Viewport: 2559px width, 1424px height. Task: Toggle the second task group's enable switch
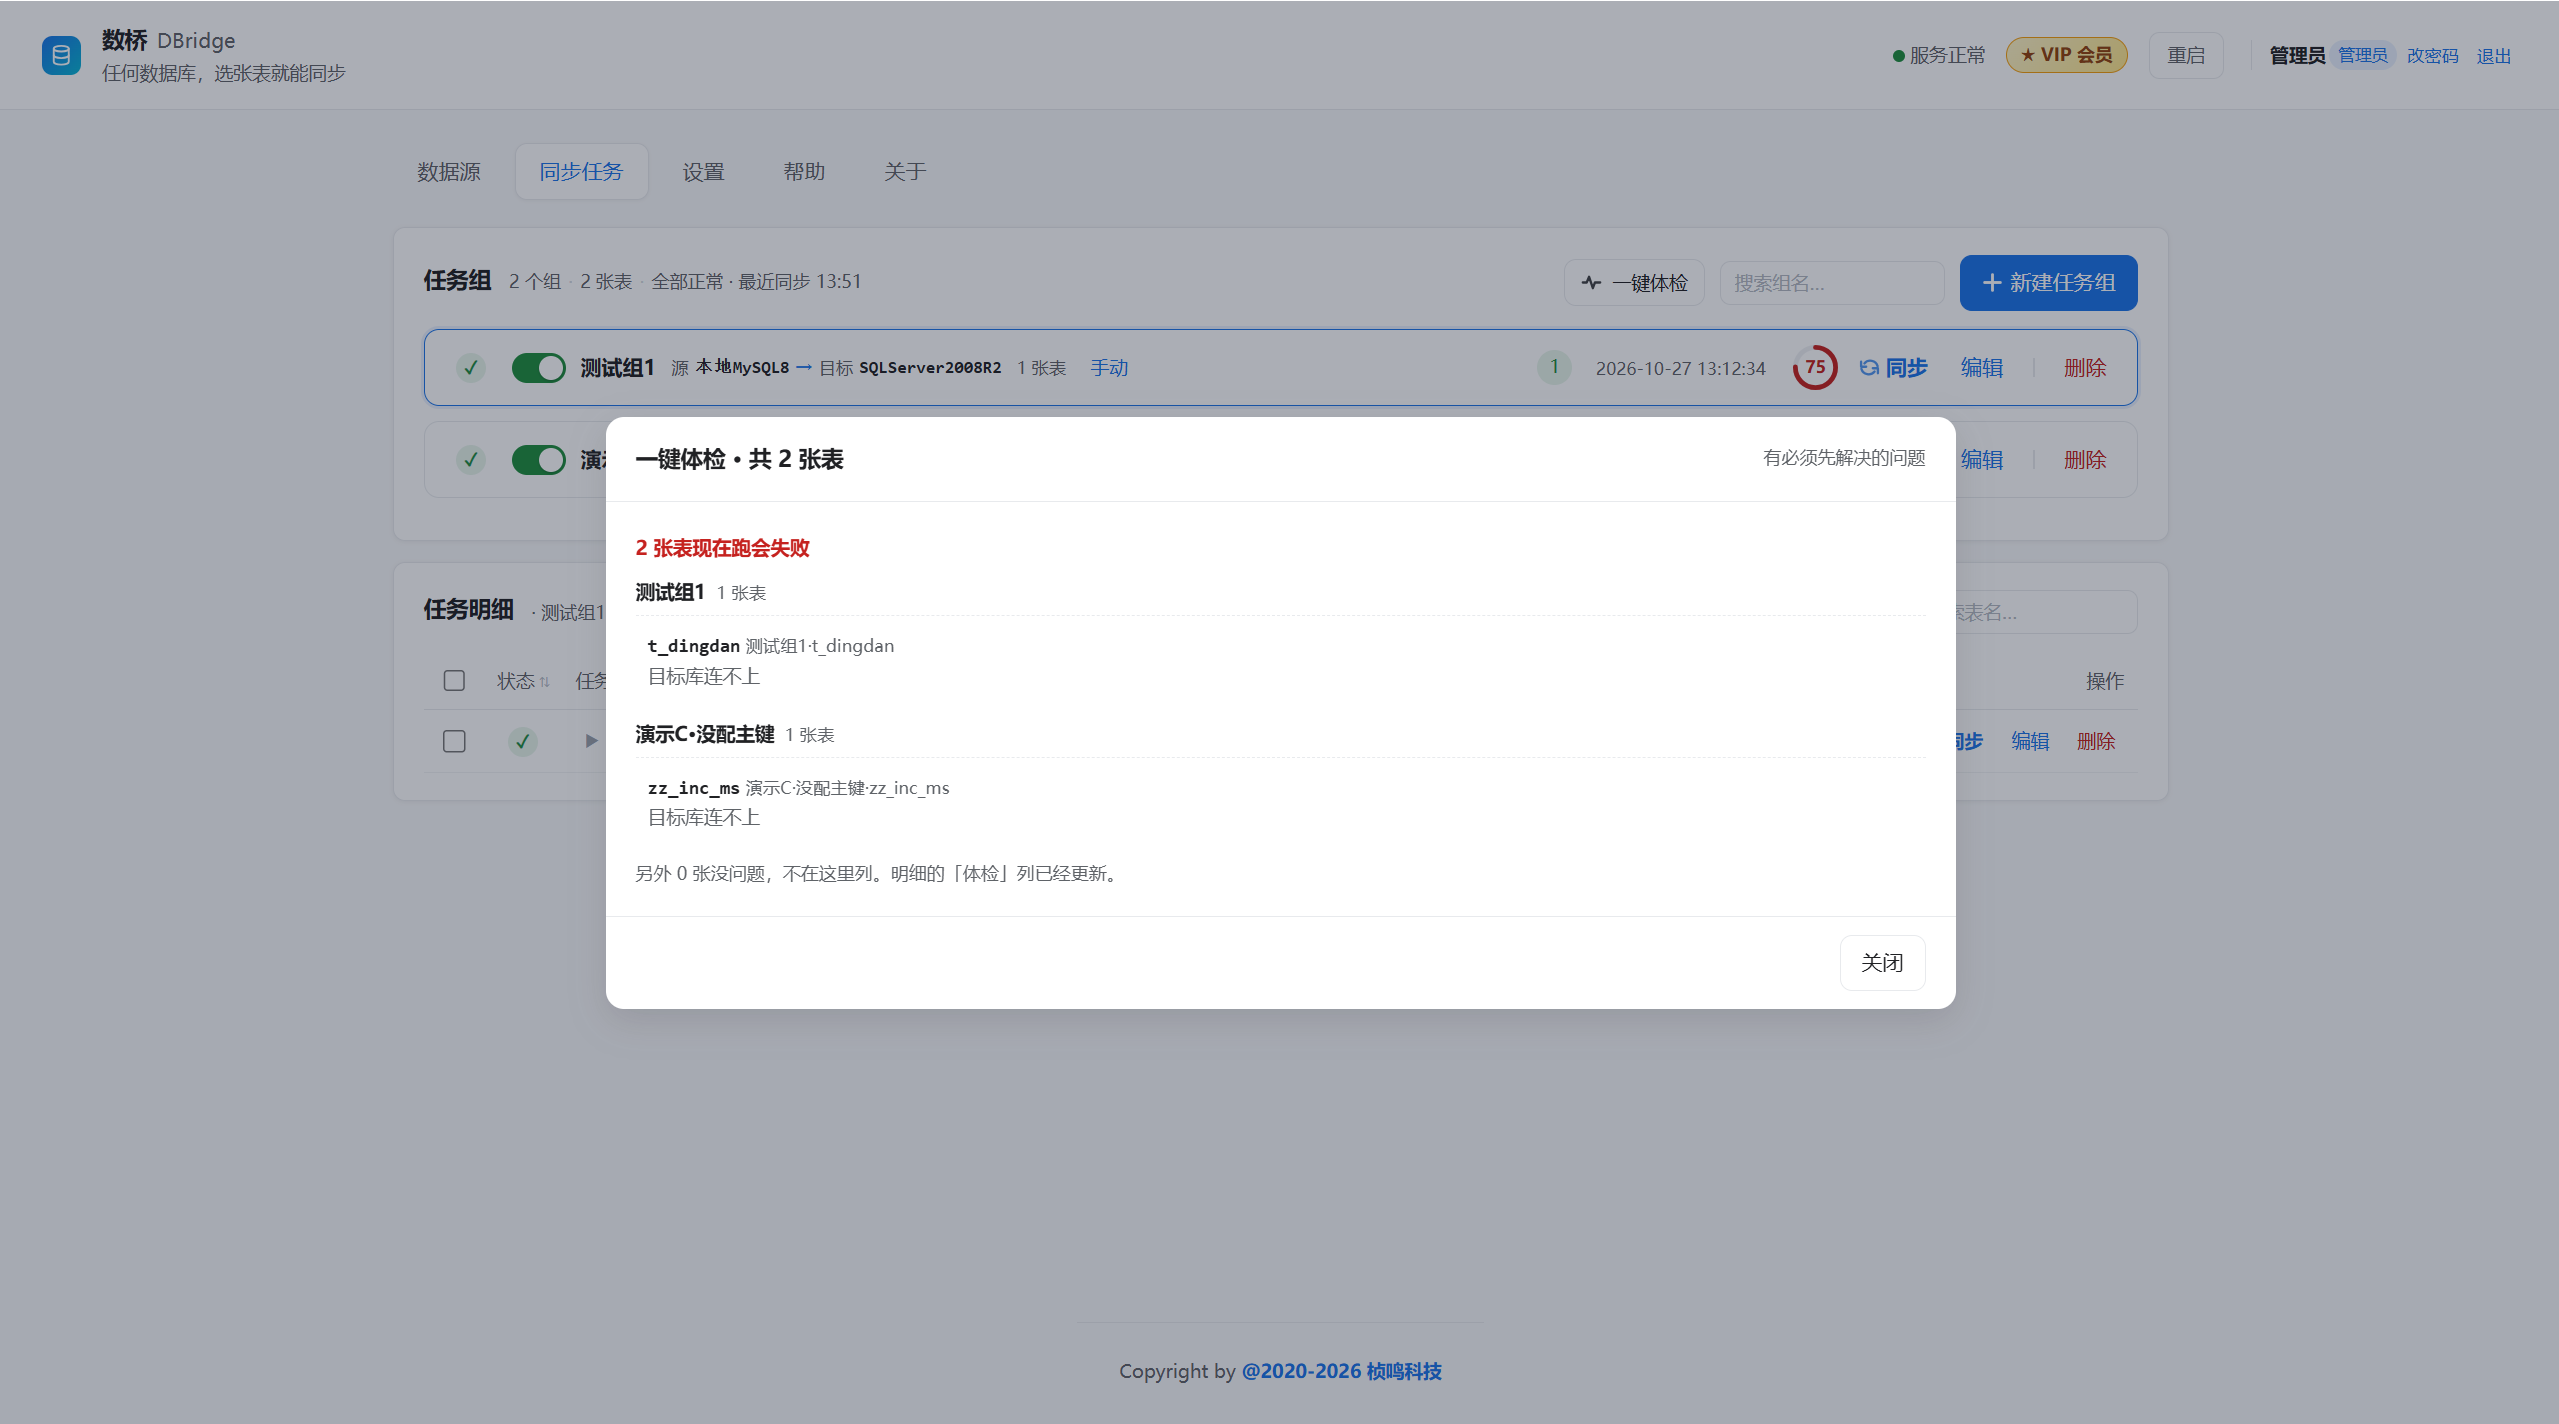[539, 460]
